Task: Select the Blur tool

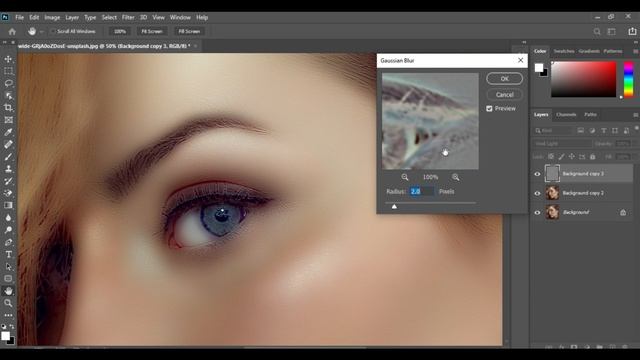Action: point(8,218)
